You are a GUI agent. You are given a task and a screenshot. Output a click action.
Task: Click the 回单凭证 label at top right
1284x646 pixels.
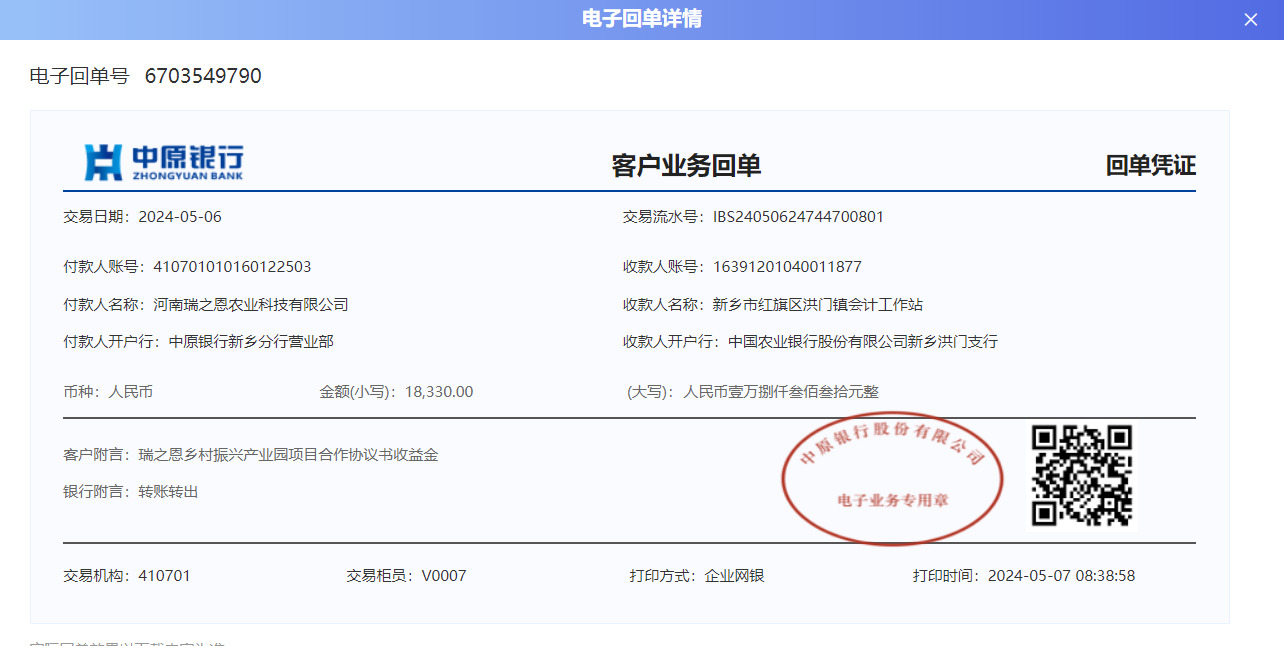point(1150,166)
